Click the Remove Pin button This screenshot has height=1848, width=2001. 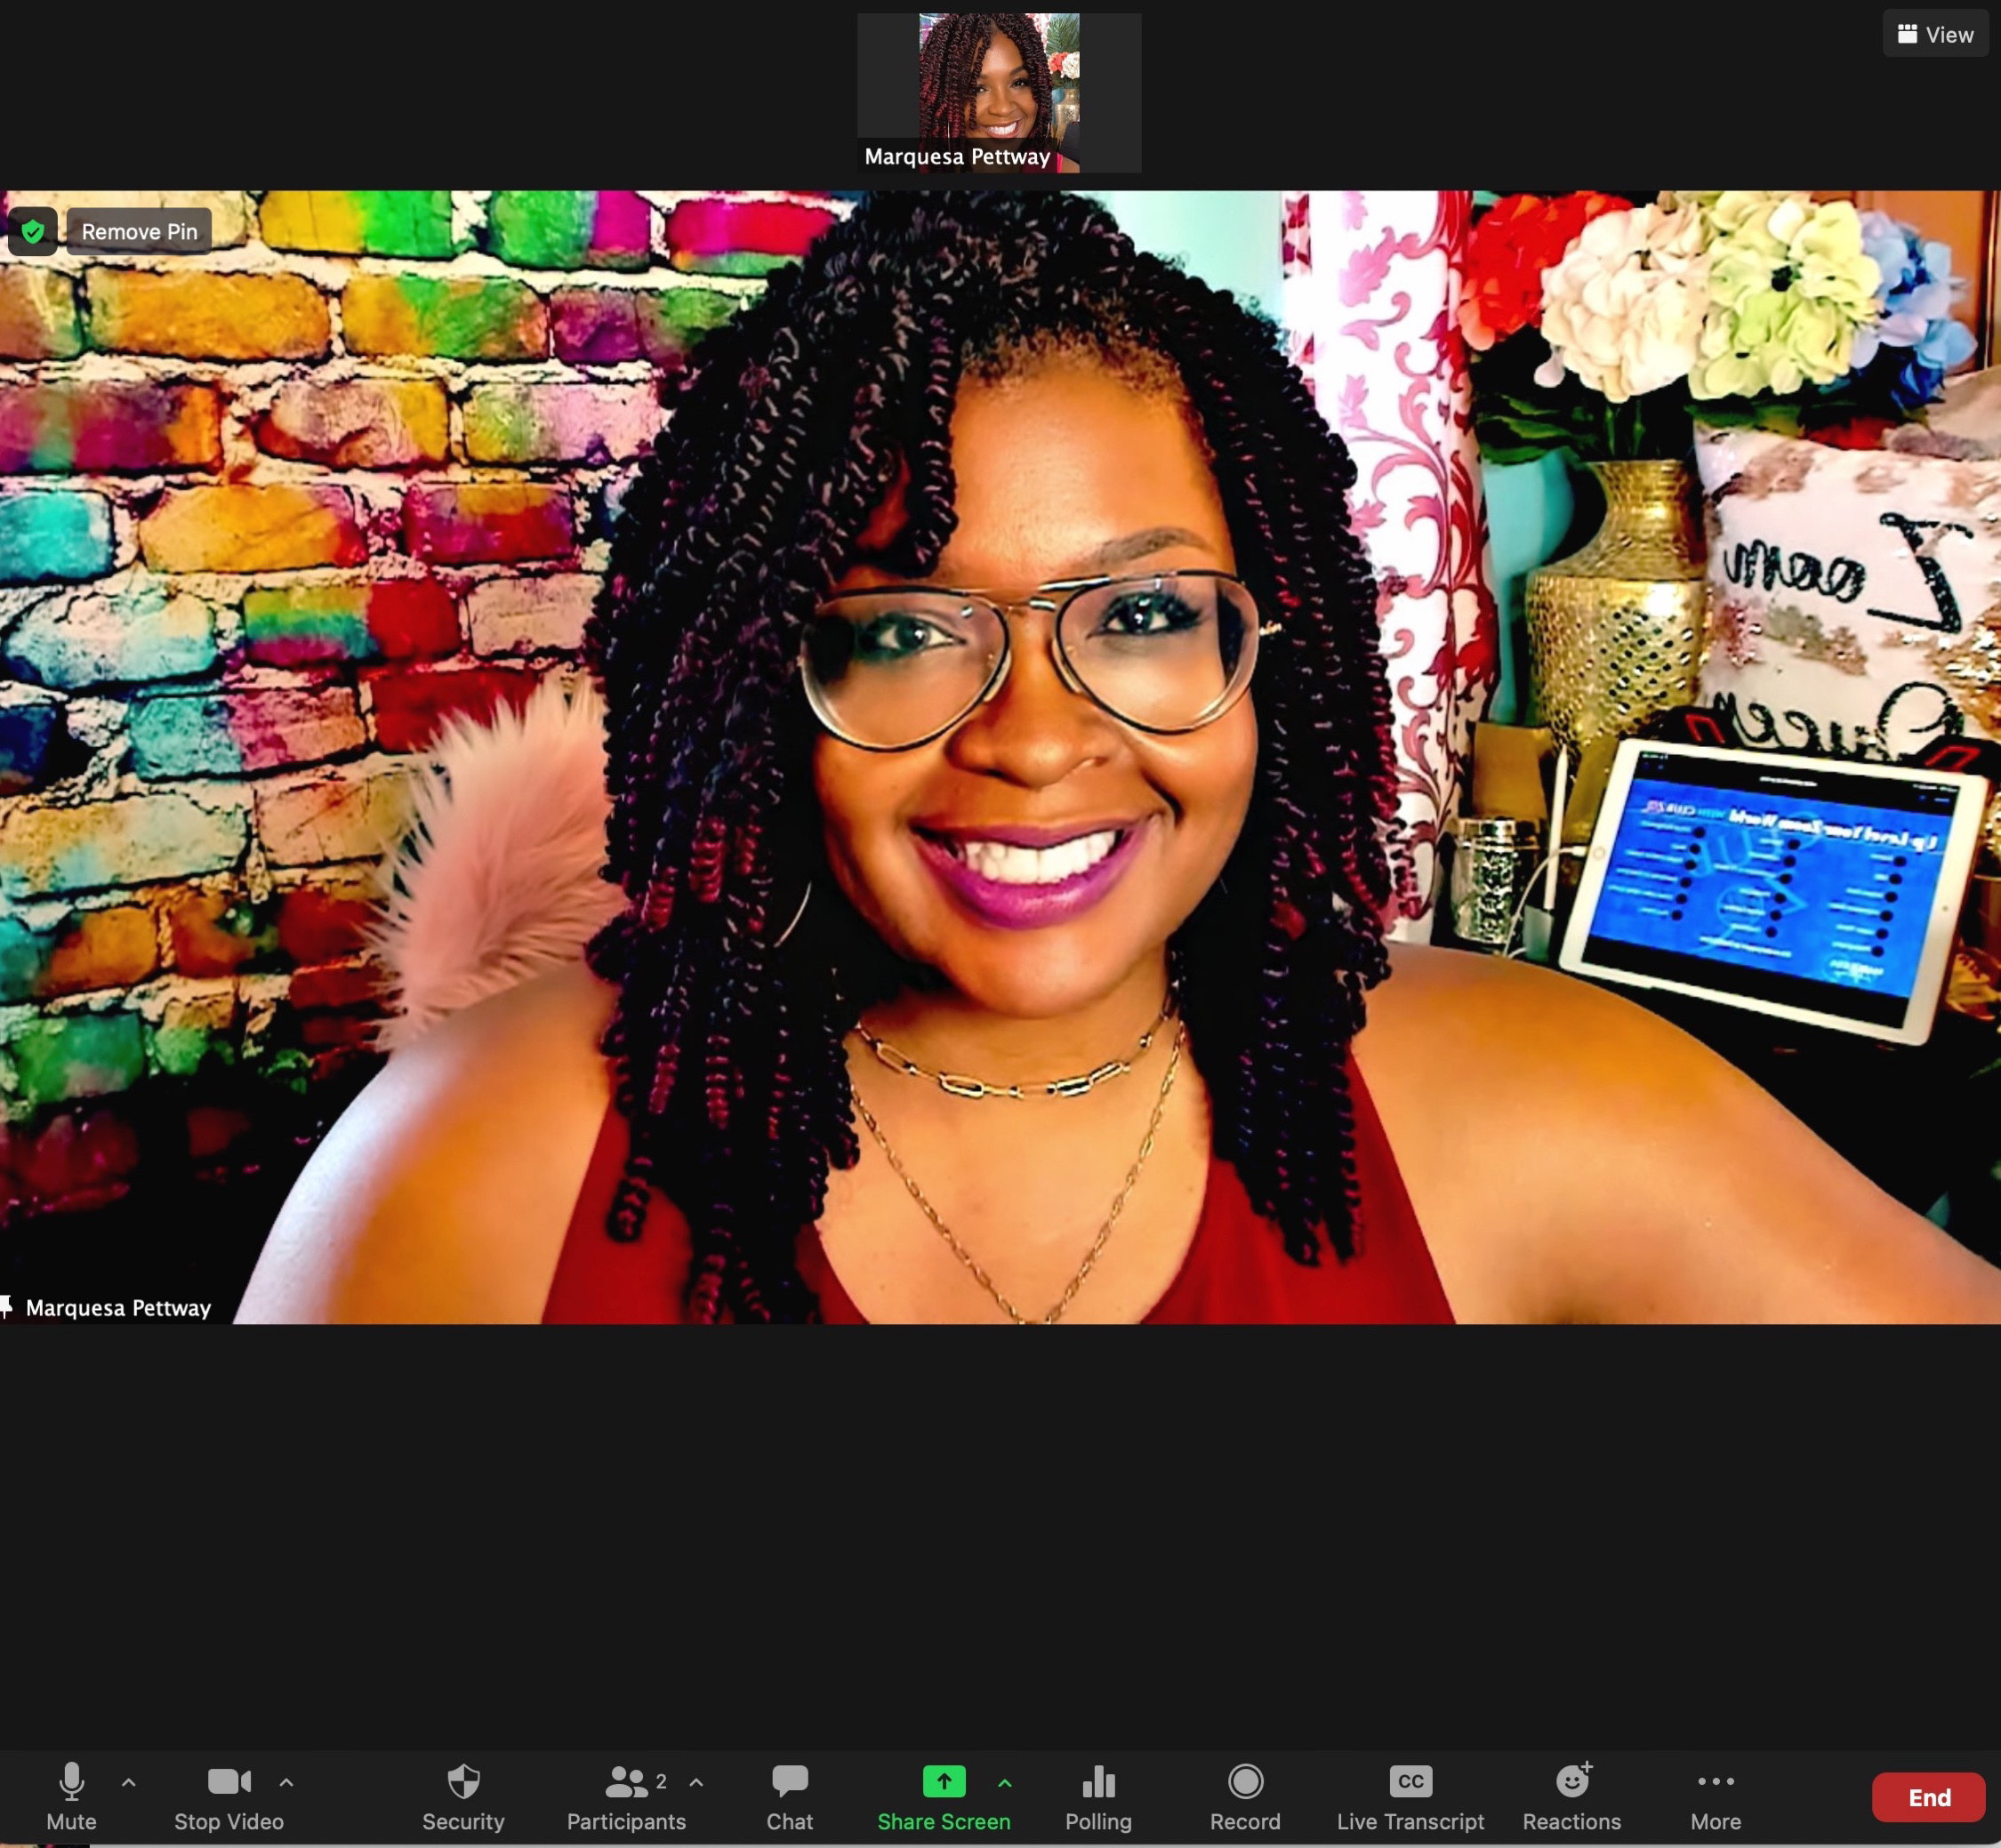coord(139,232)
